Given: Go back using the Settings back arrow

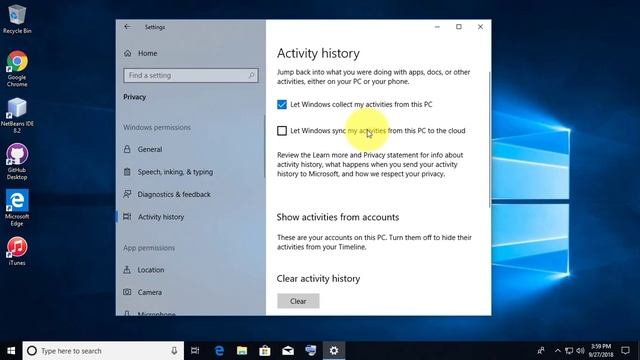Looking at the screenshot, I should pos(127,27).
